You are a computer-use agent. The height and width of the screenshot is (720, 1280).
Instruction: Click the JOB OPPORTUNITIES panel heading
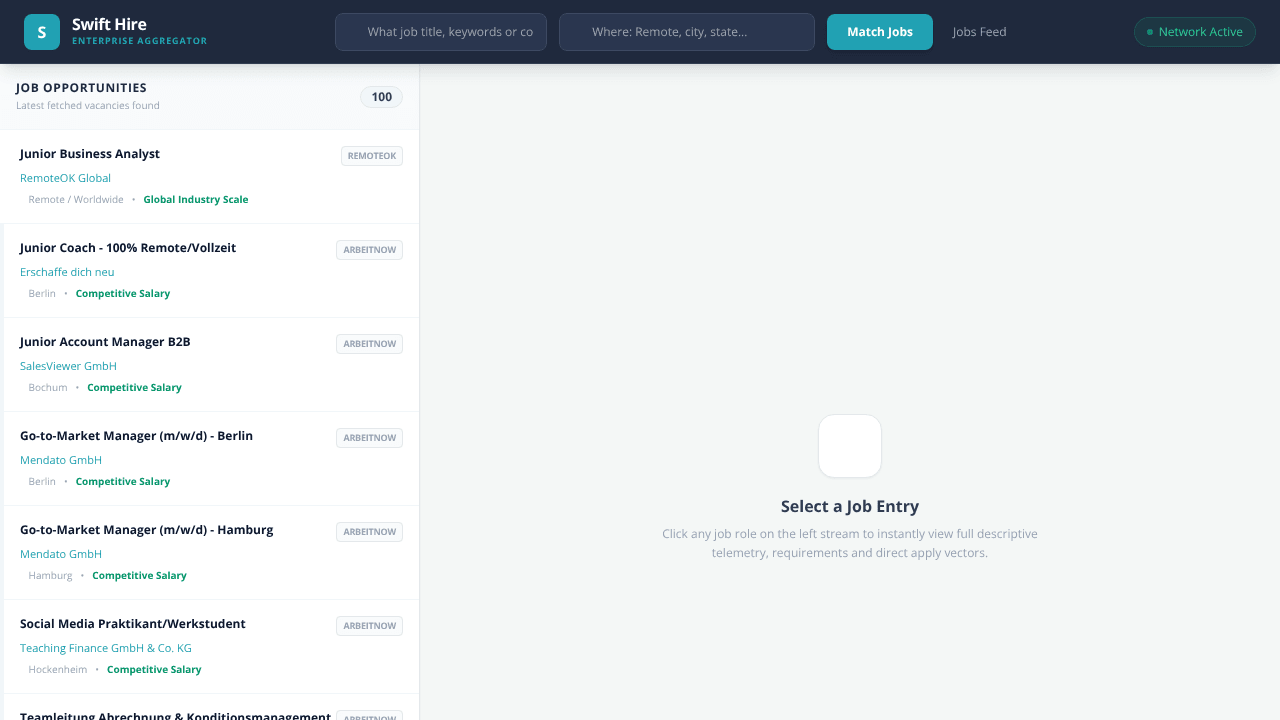coord(81,88)
